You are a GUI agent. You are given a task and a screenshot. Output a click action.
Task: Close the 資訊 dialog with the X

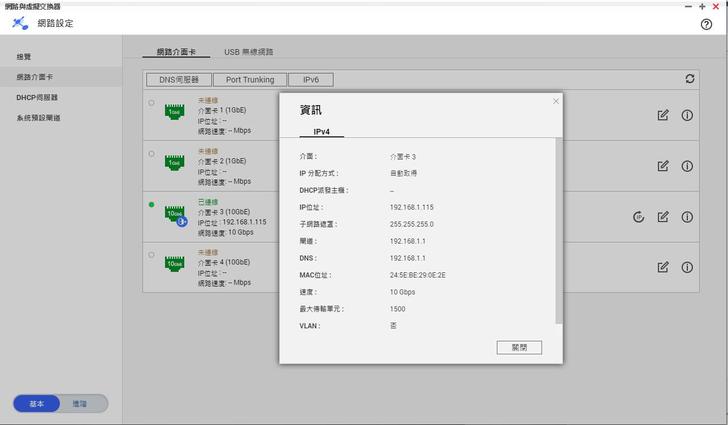pyautogui.click(x=556, y=101)
